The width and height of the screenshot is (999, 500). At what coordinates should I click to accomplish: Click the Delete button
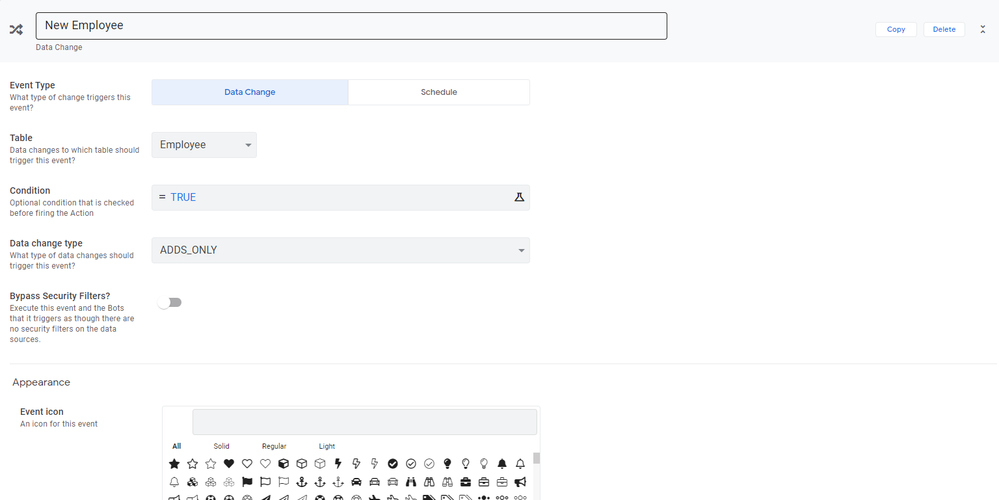944,29
